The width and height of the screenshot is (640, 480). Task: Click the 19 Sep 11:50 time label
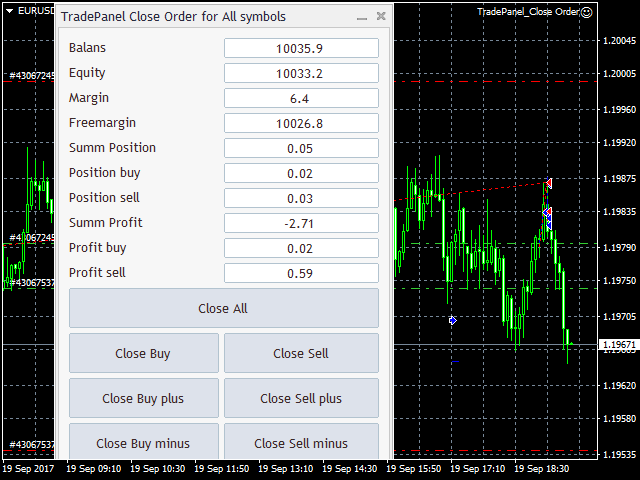222,469
